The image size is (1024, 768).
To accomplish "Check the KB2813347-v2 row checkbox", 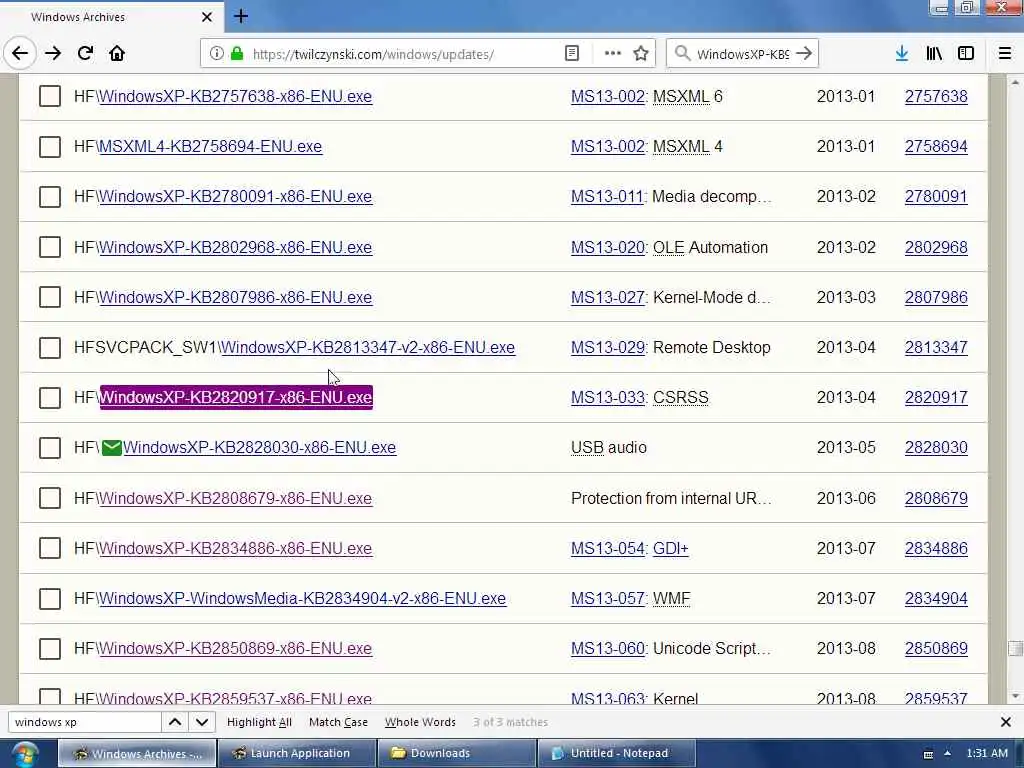I will pos(50,347).
